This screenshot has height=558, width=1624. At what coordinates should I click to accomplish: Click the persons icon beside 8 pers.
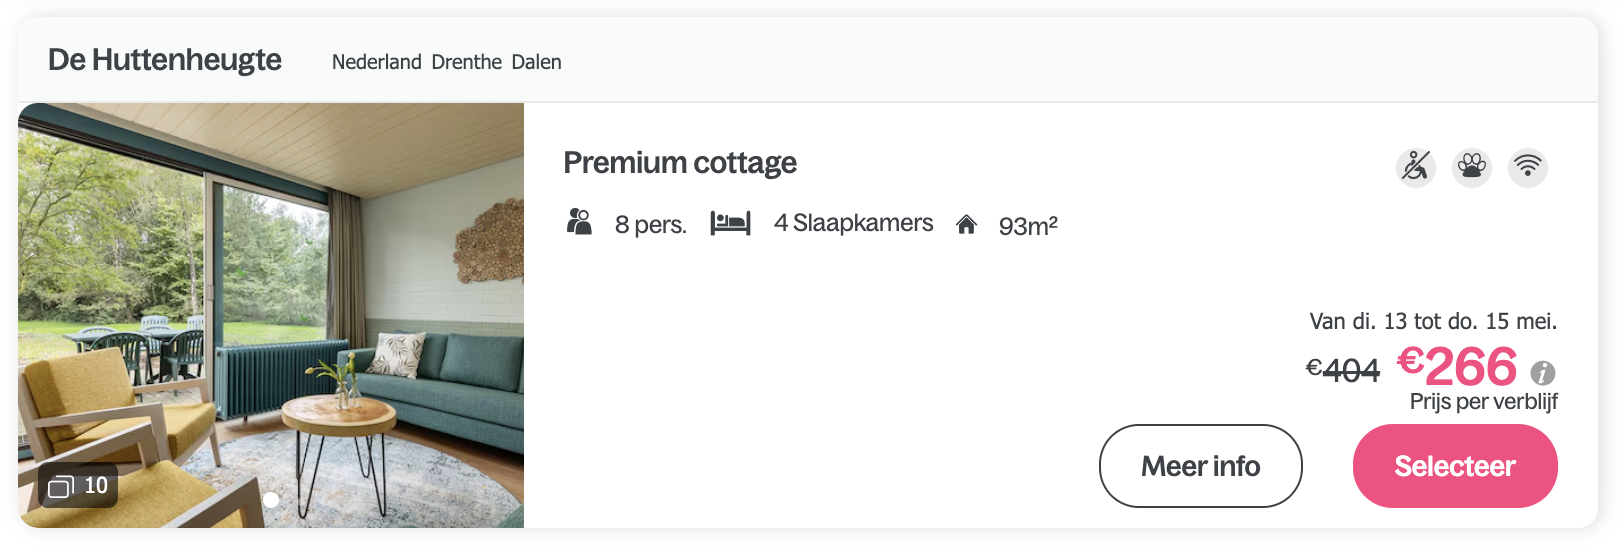579,221
